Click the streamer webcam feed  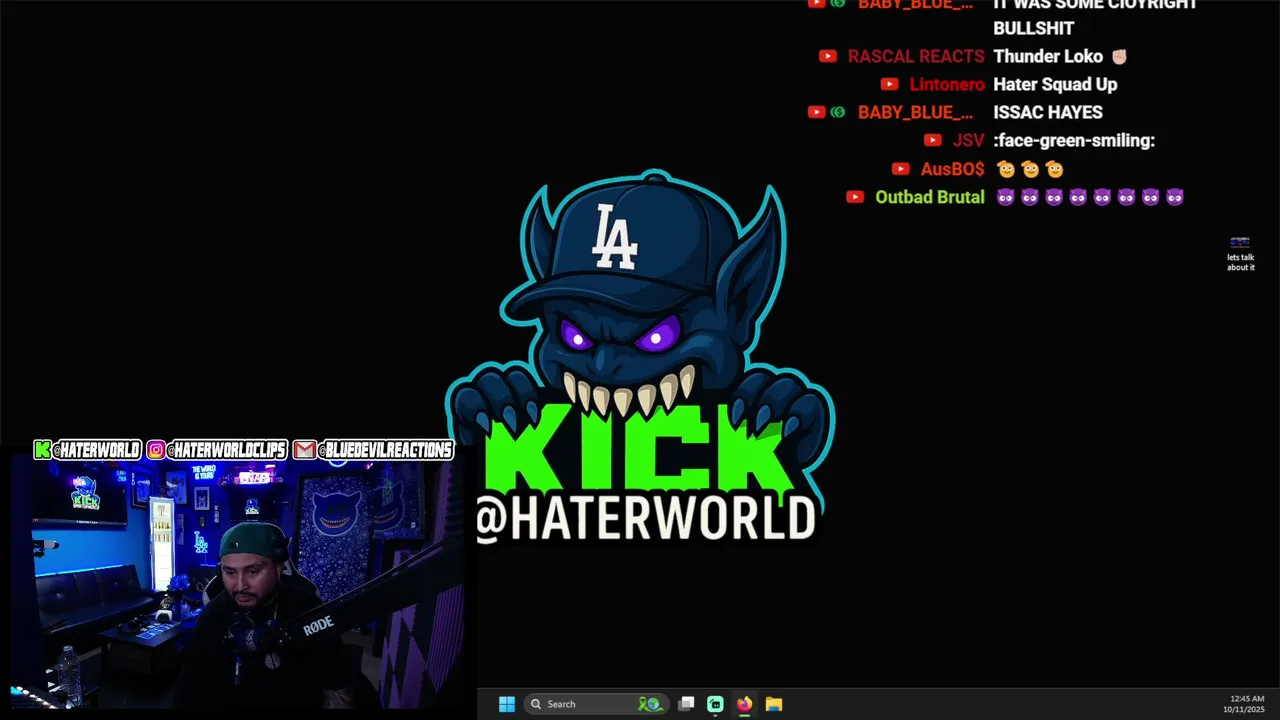237,586
